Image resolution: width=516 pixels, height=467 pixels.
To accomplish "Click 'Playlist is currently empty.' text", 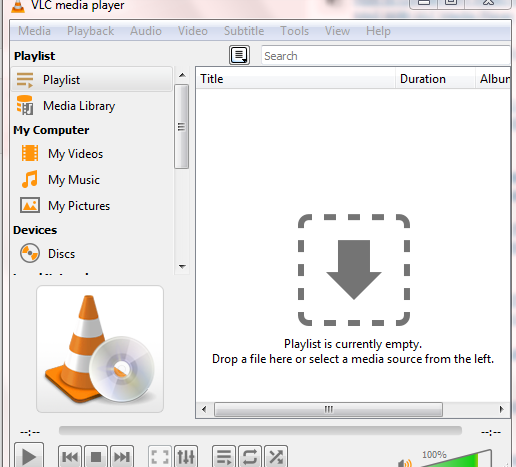I will [353, 344].
